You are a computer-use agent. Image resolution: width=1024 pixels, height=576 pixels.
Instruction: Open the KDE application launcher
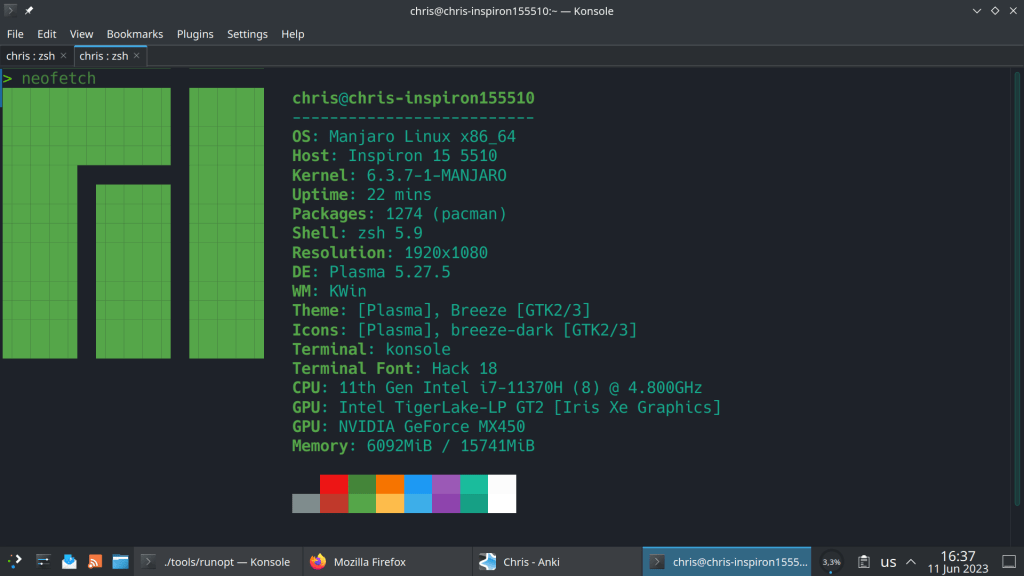coord(15,562)
